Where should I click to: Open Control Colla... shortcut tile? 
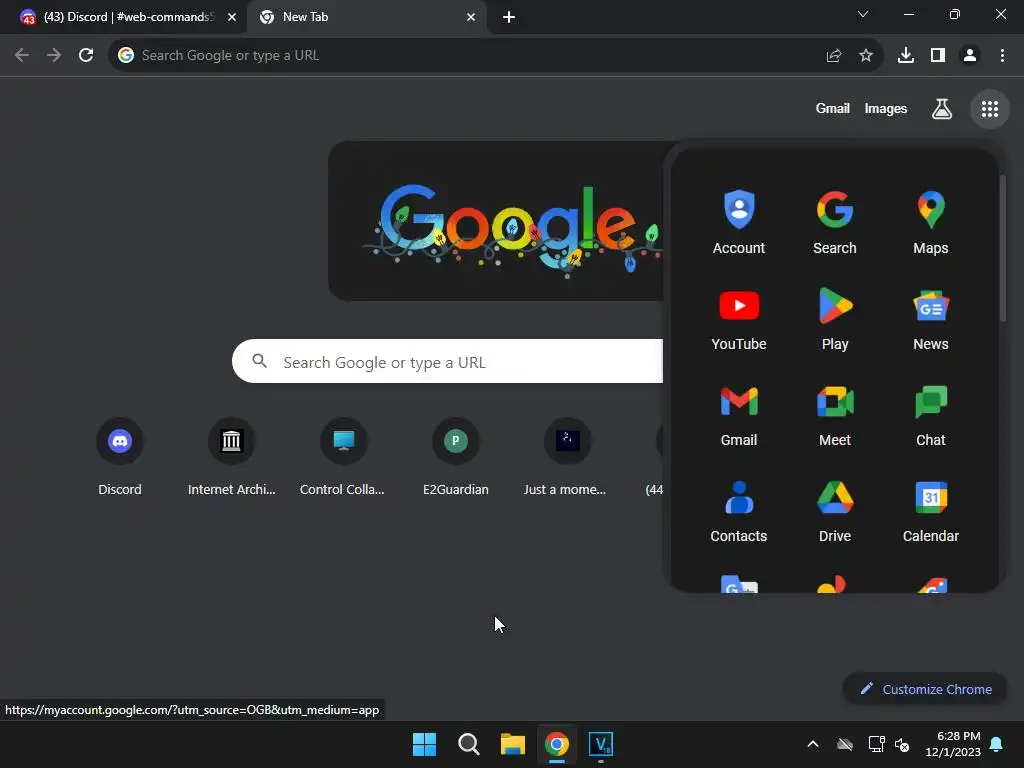[343, 457]
